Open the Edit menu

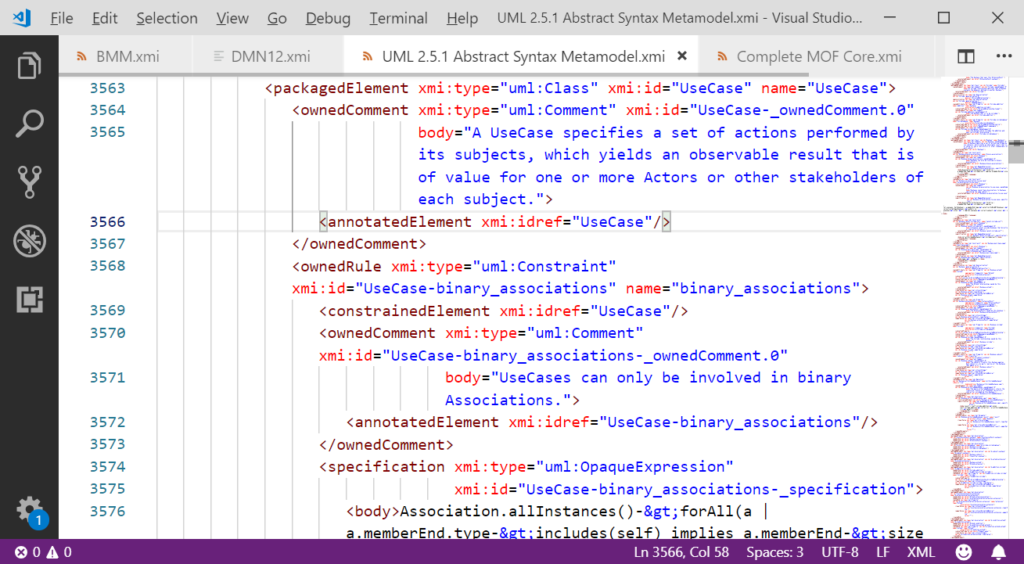(104, 18)
